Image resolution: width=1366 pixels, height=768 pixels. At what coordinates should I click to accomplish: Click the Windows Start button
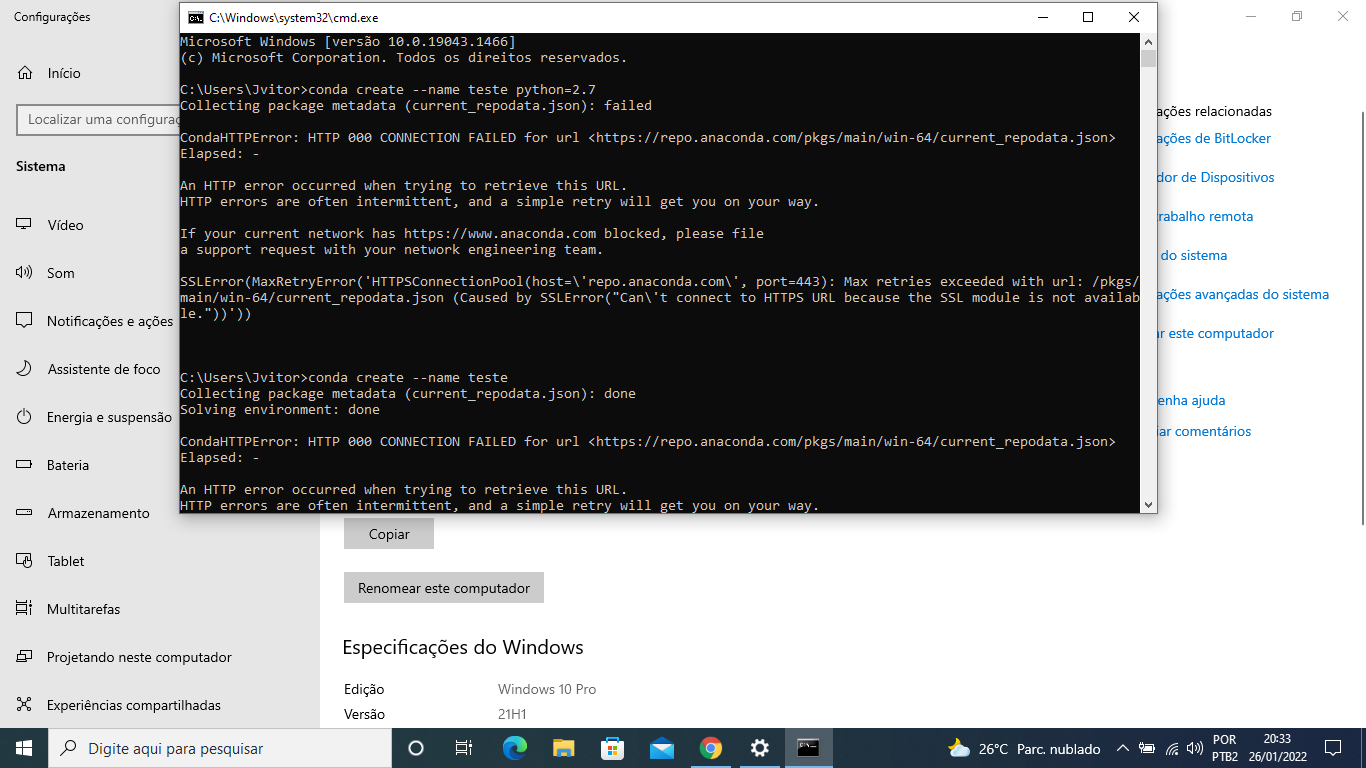point(24,748)
